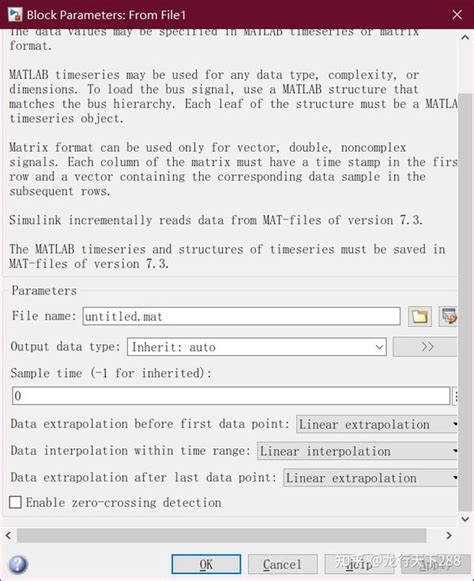Enable zero-crossing detection checkbox
Image resolution: width=474 pixels, height=581 pixels.
tap(15, 502)
